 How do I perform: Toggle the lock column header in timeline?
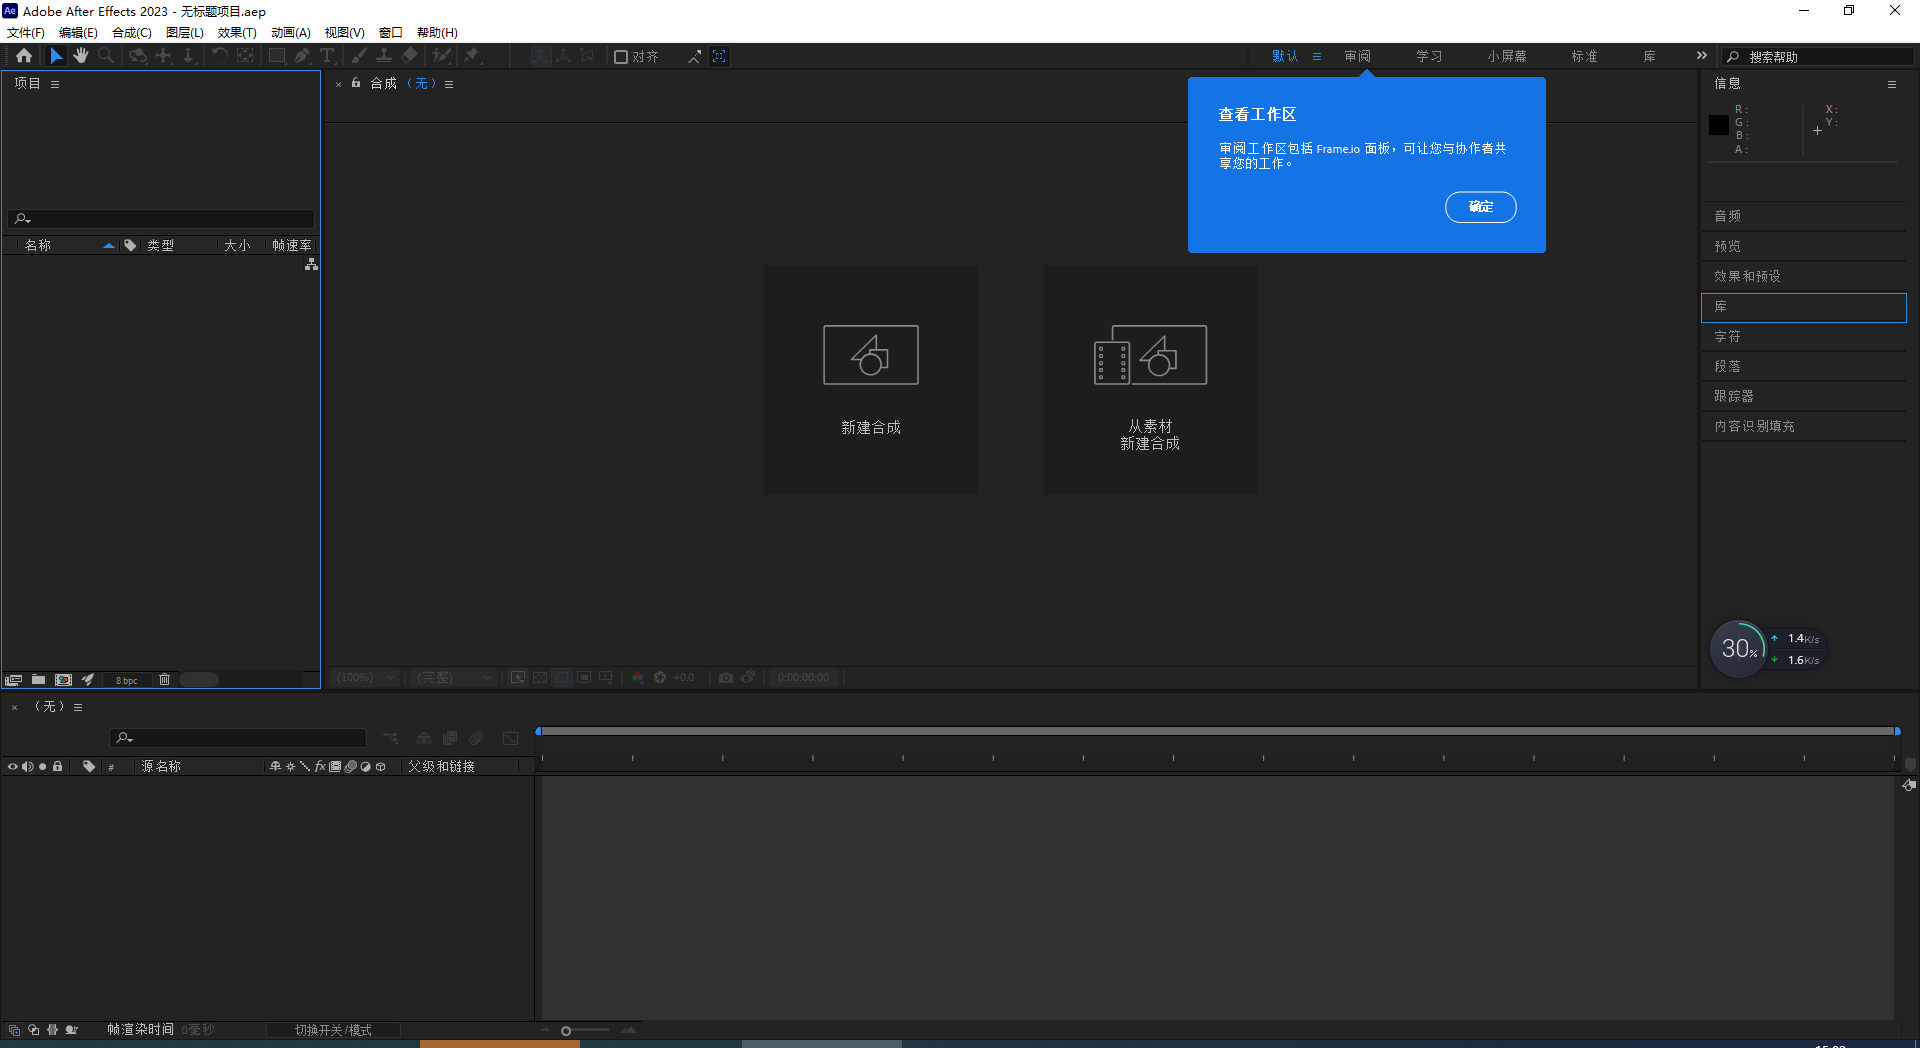(58, 767)
